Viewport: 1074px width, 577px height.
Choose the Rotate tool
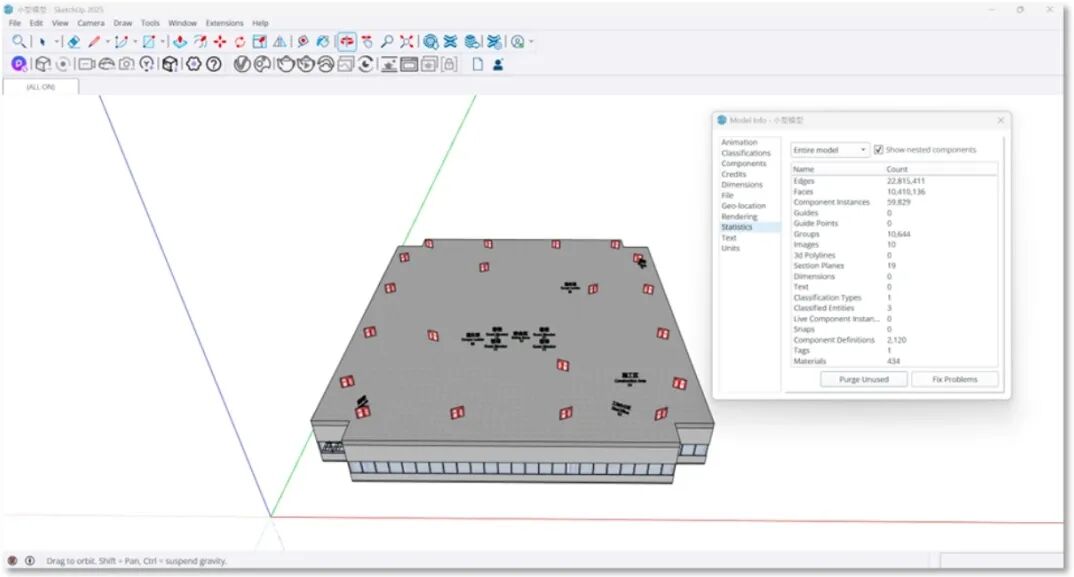(240, 42)
